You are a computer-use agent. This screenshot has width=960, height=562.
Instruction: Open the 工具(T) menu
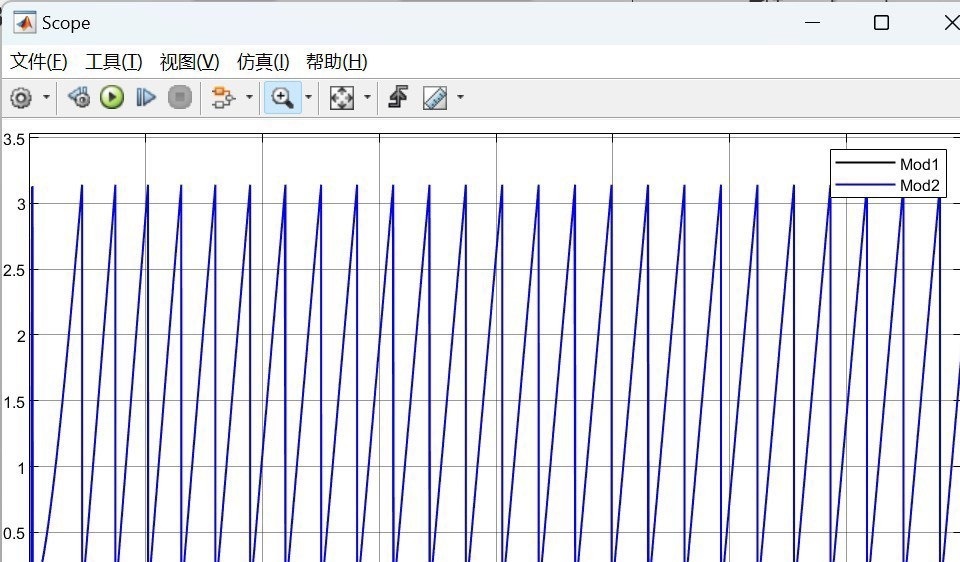tap(114, 61)
